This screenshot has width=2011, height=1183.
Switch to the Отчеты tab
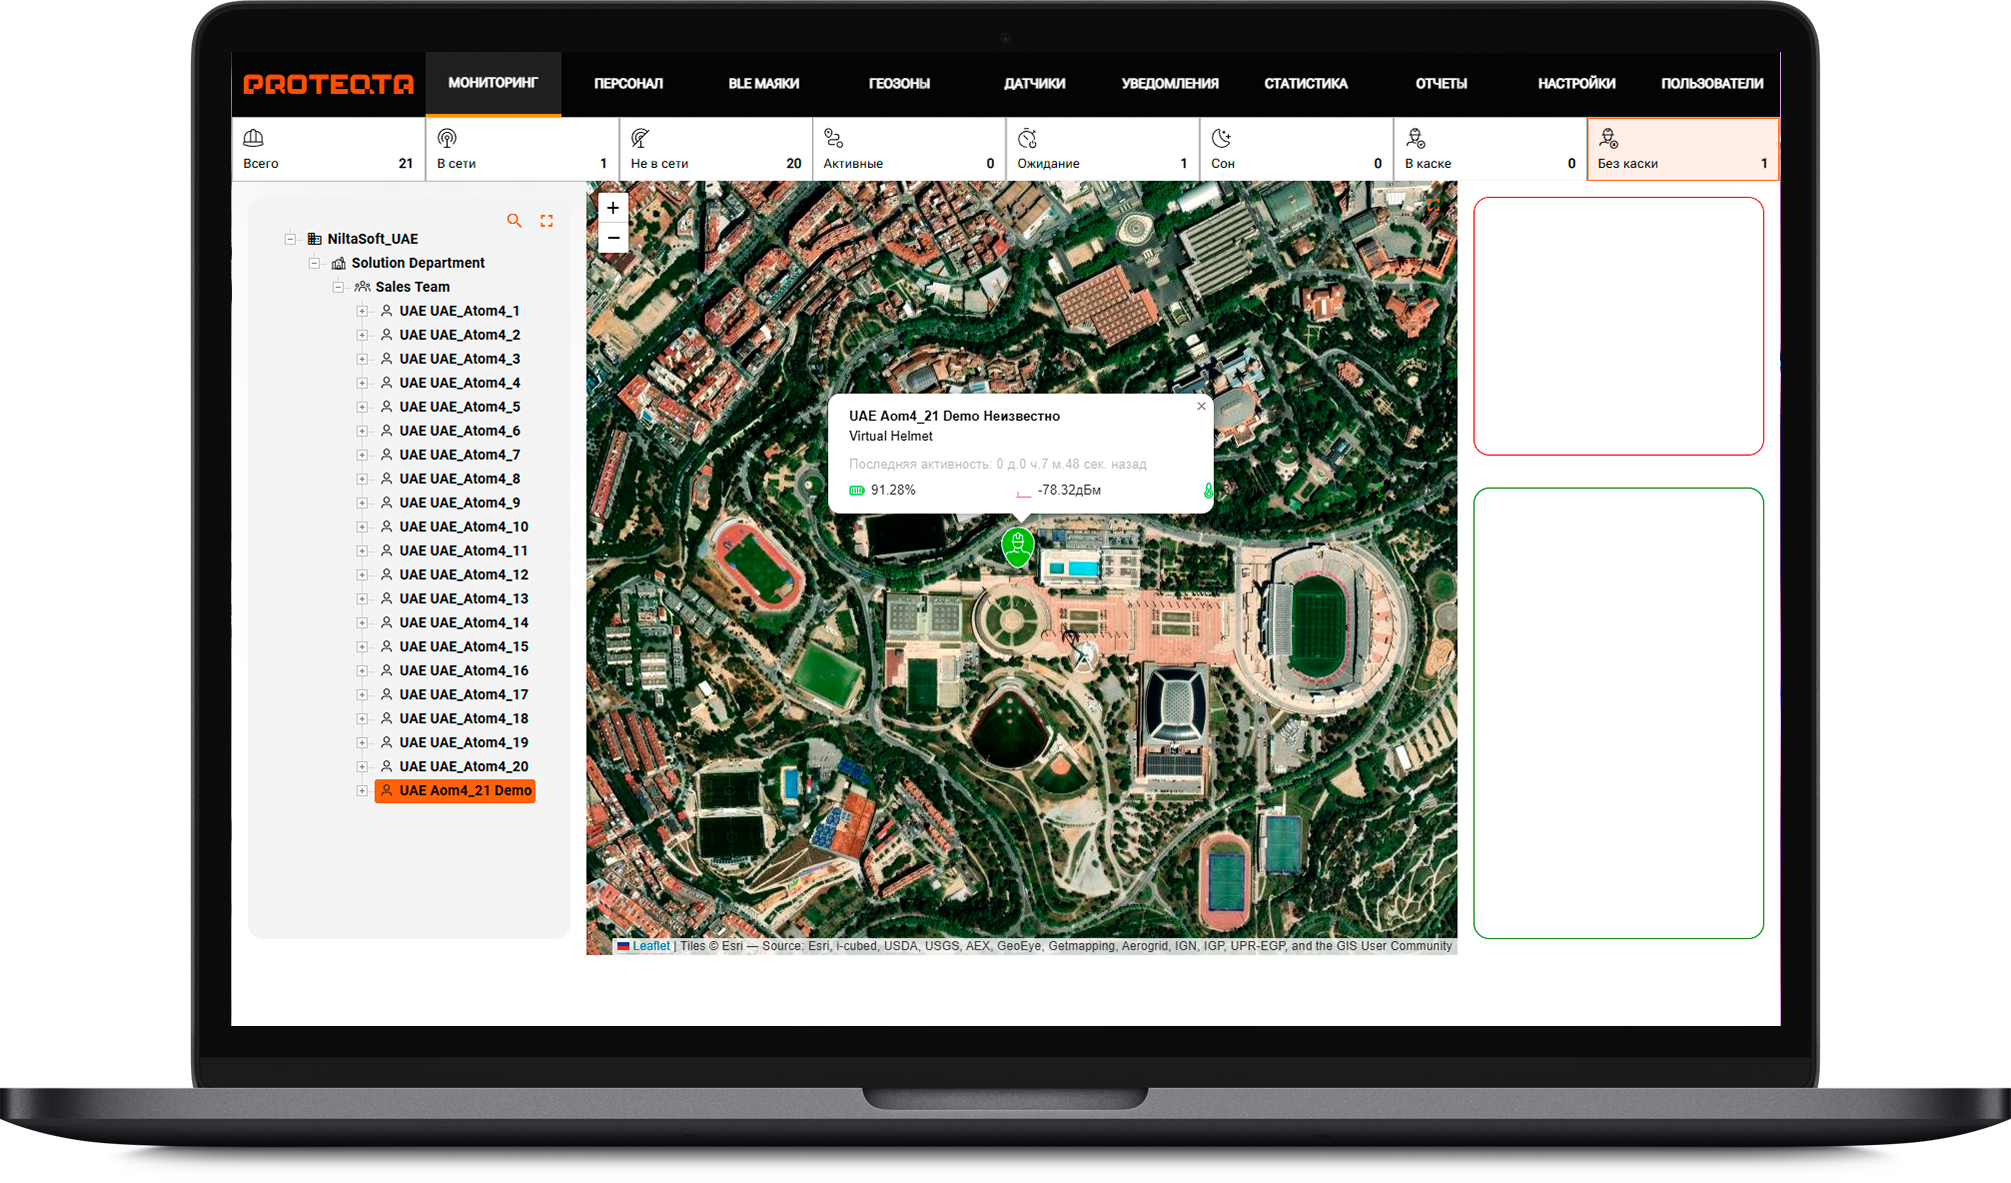point(1441,84)
